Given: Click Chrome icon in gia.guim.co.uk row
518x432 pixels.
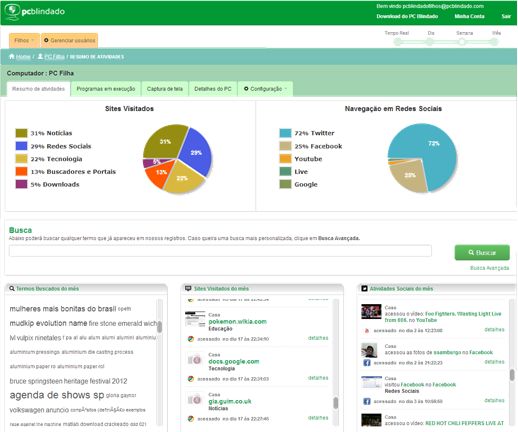Looking at the screenshot, I should point(191,419).
